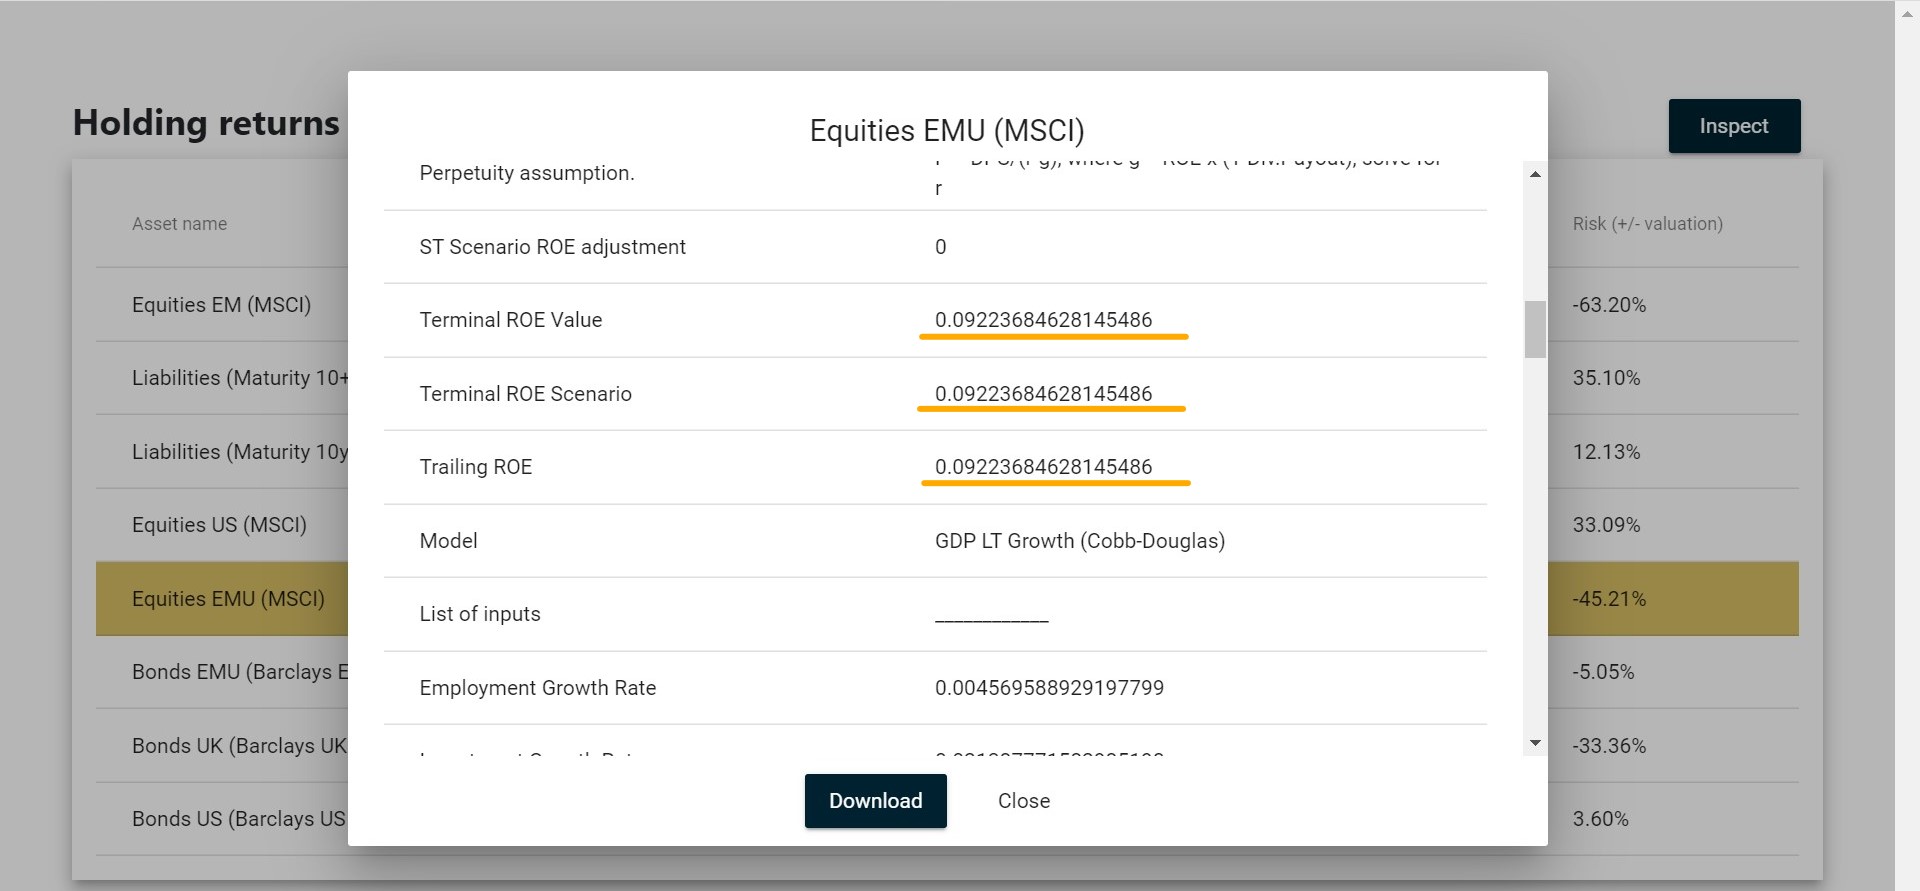Click the Perpetuity assumption label

pos(527,173)
